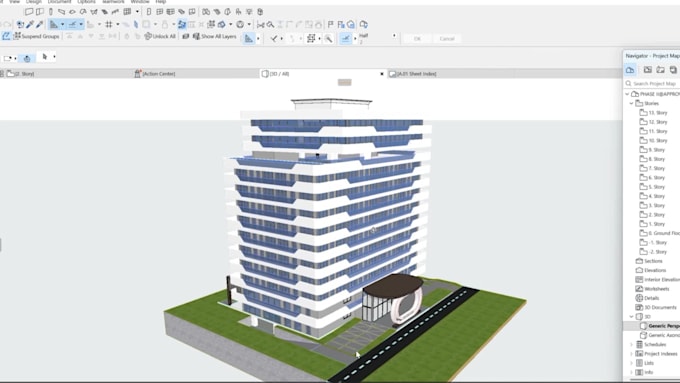This screenshot has height=383, width=680.
Task: Close the 3D / All tab
Action: coord(382,74)
